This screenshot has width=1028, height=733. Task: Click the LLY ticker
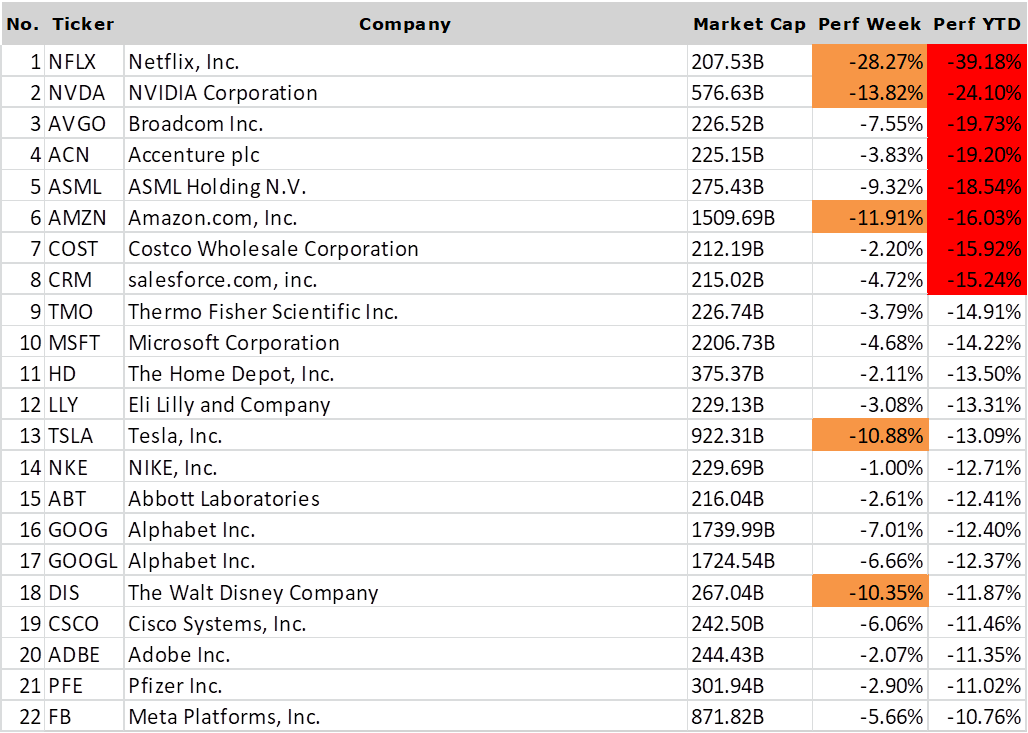point(63,405)
